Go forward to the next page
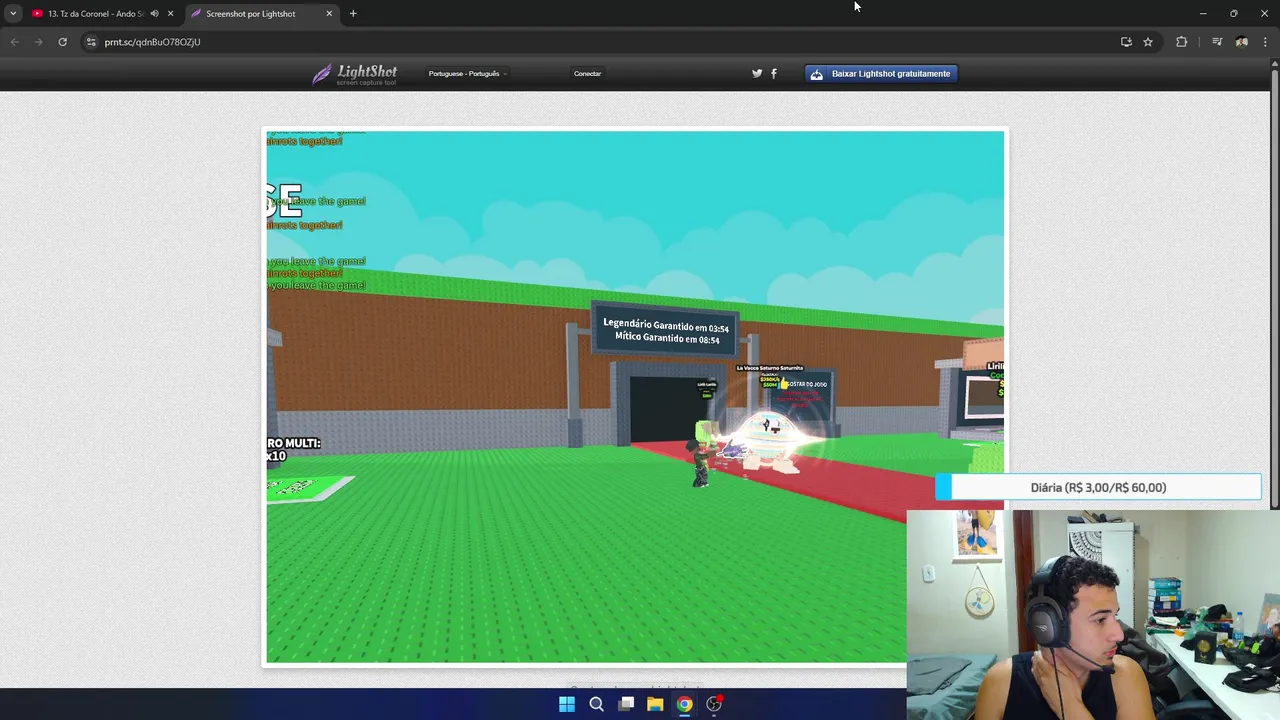This screenshot has height=720, width=1280. click(x=38, y=42)
